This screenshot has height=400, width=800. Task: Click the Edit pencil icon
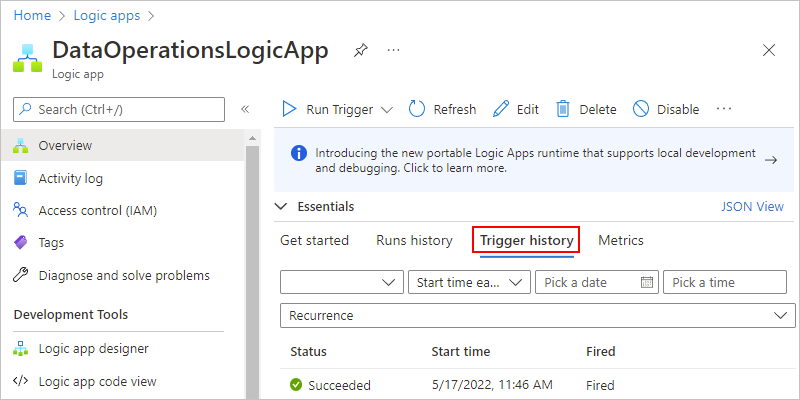tap(501, 109)
